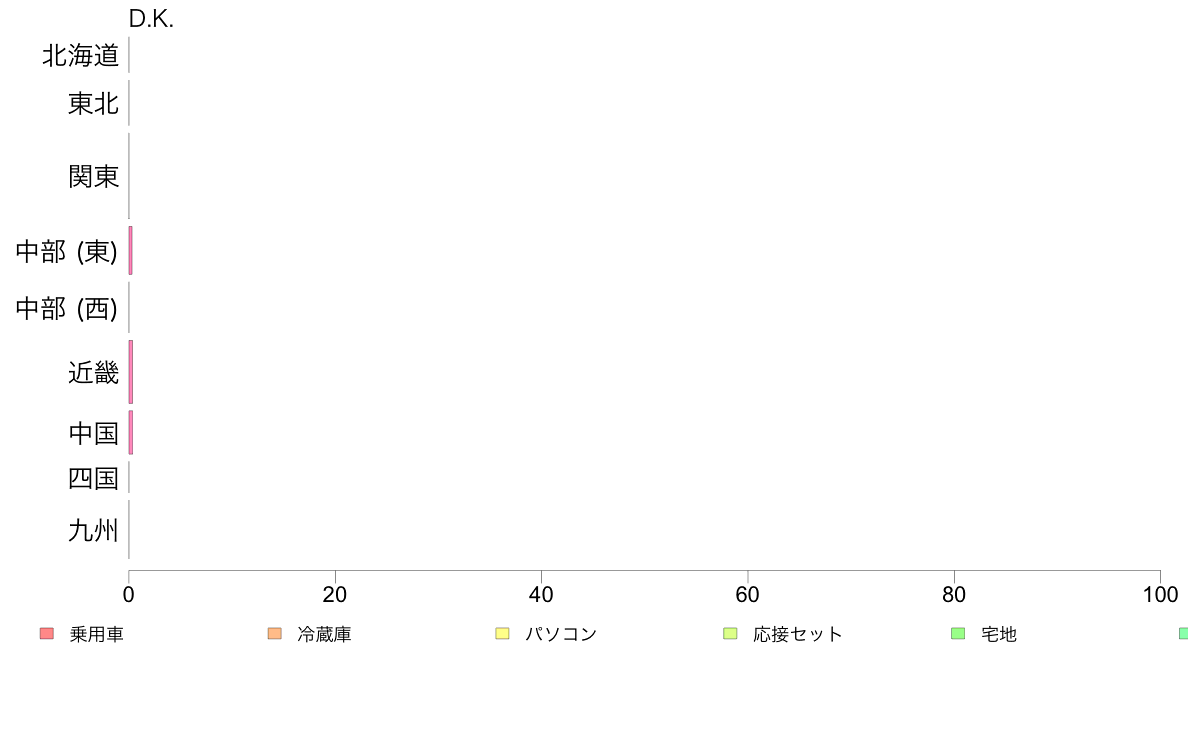Click the 四国 row label

[94, 478]
